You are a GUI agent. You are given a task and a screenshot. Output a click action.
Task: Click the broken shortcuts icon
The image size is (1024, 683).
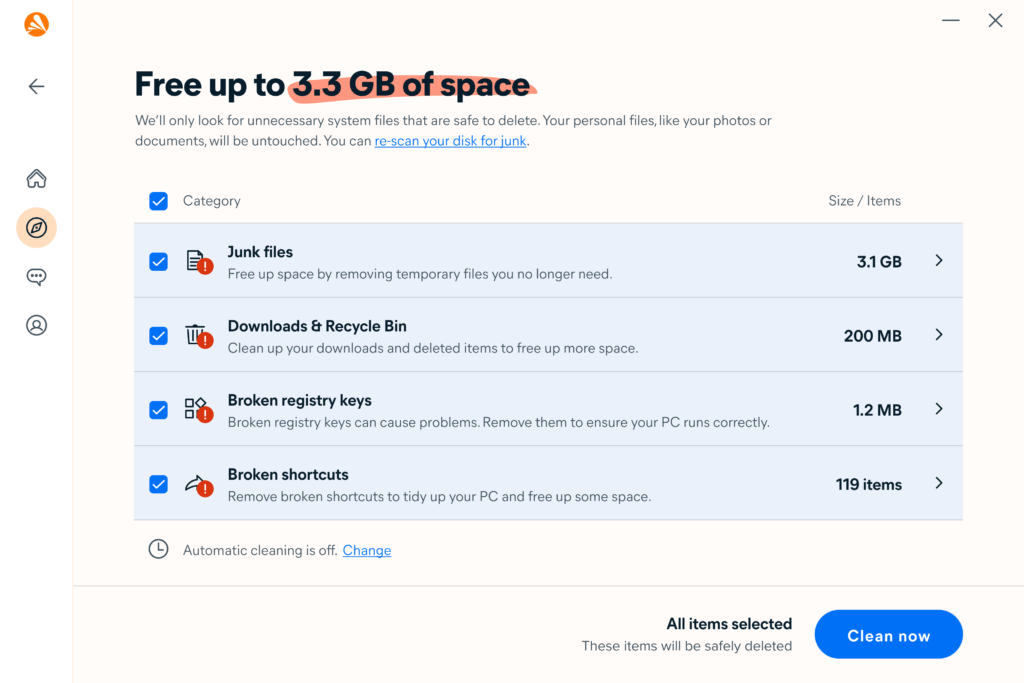point(196,482)
